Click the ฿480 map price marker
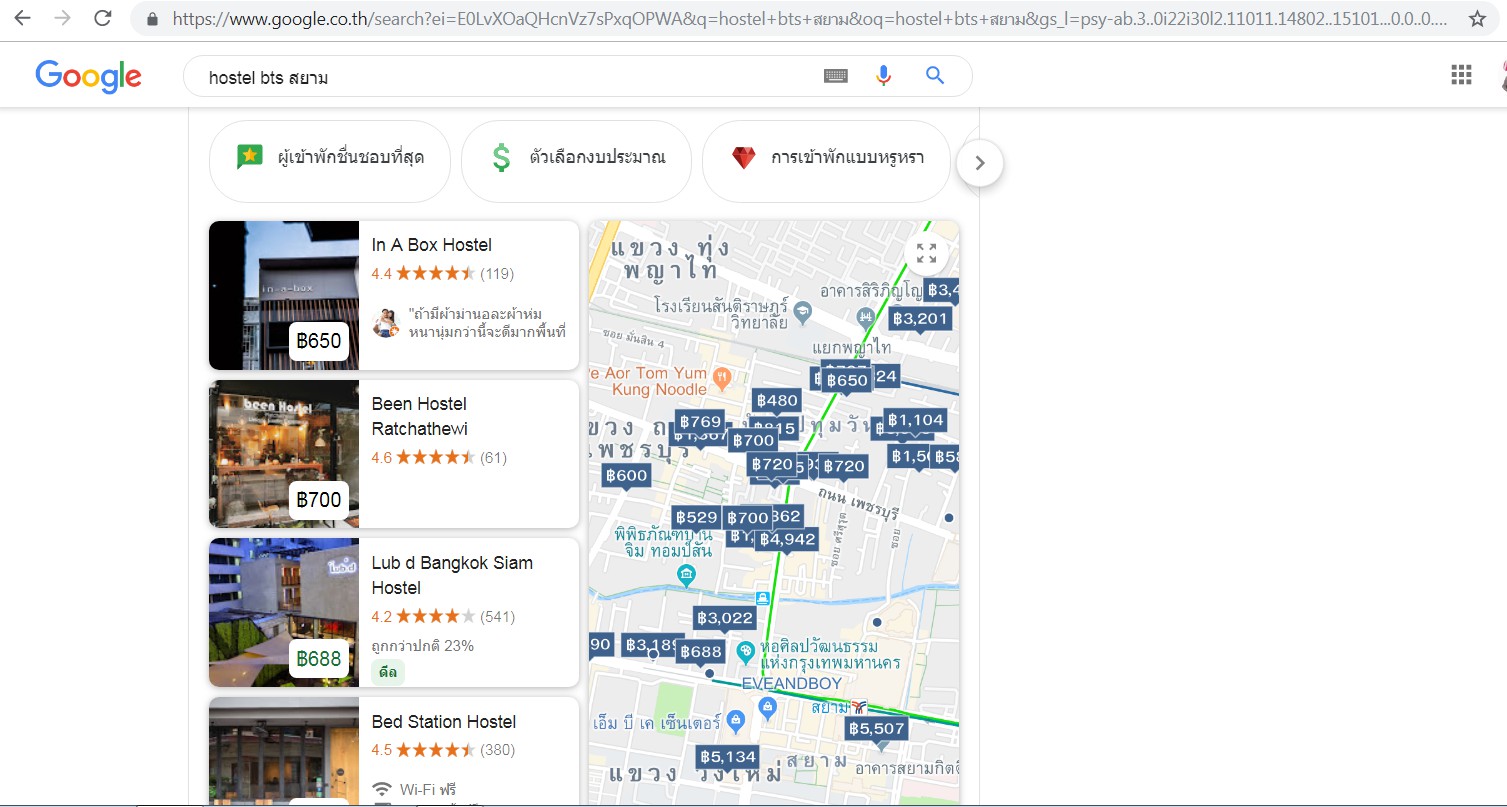The width and height of the screenshot is (1507, 807). (x=776, y=401)
